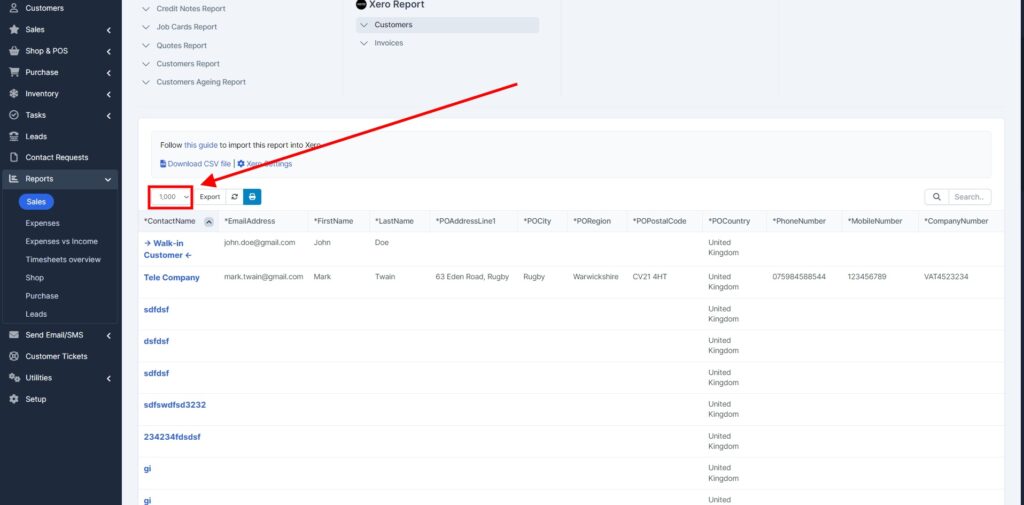1024x505 pixels.
Task: Open the 1,000 rows-per-page dropdown
Action: 170,197
